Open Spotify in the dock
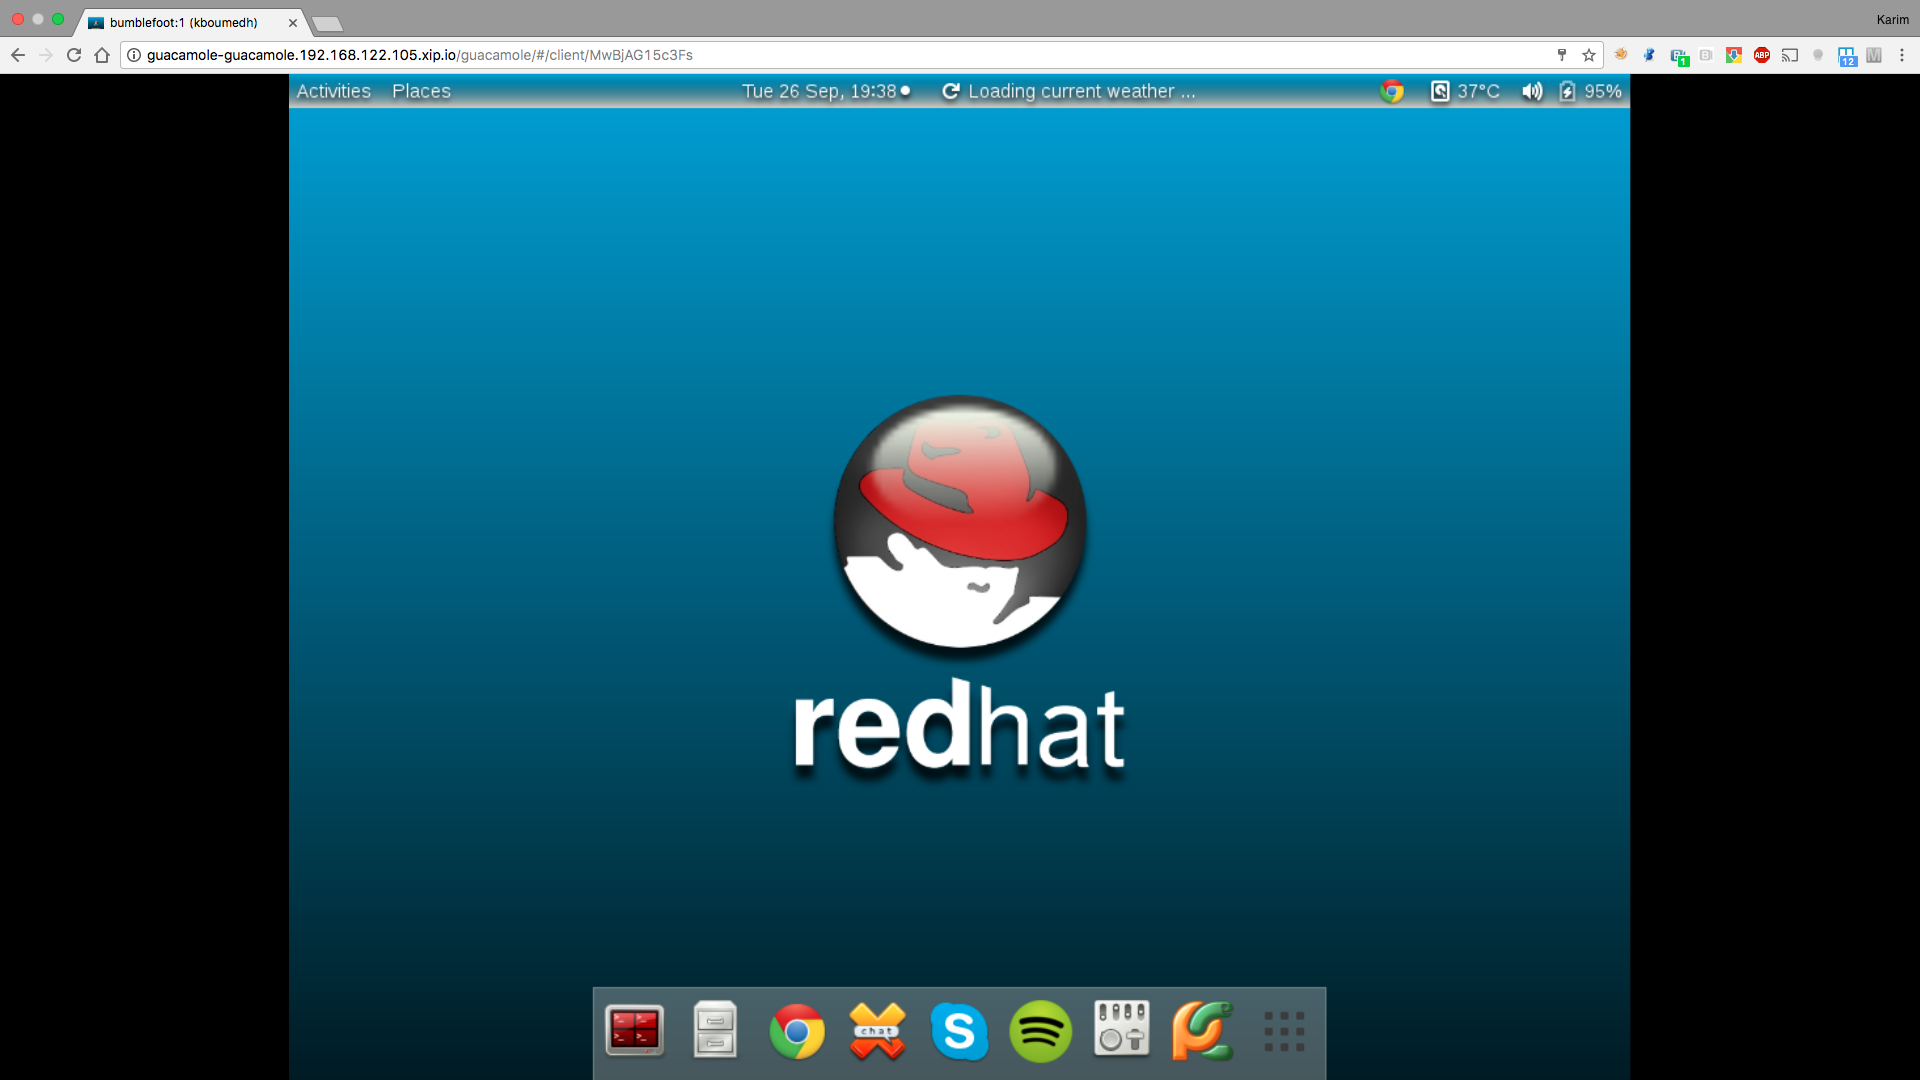 click(x=1040, y=1031)
